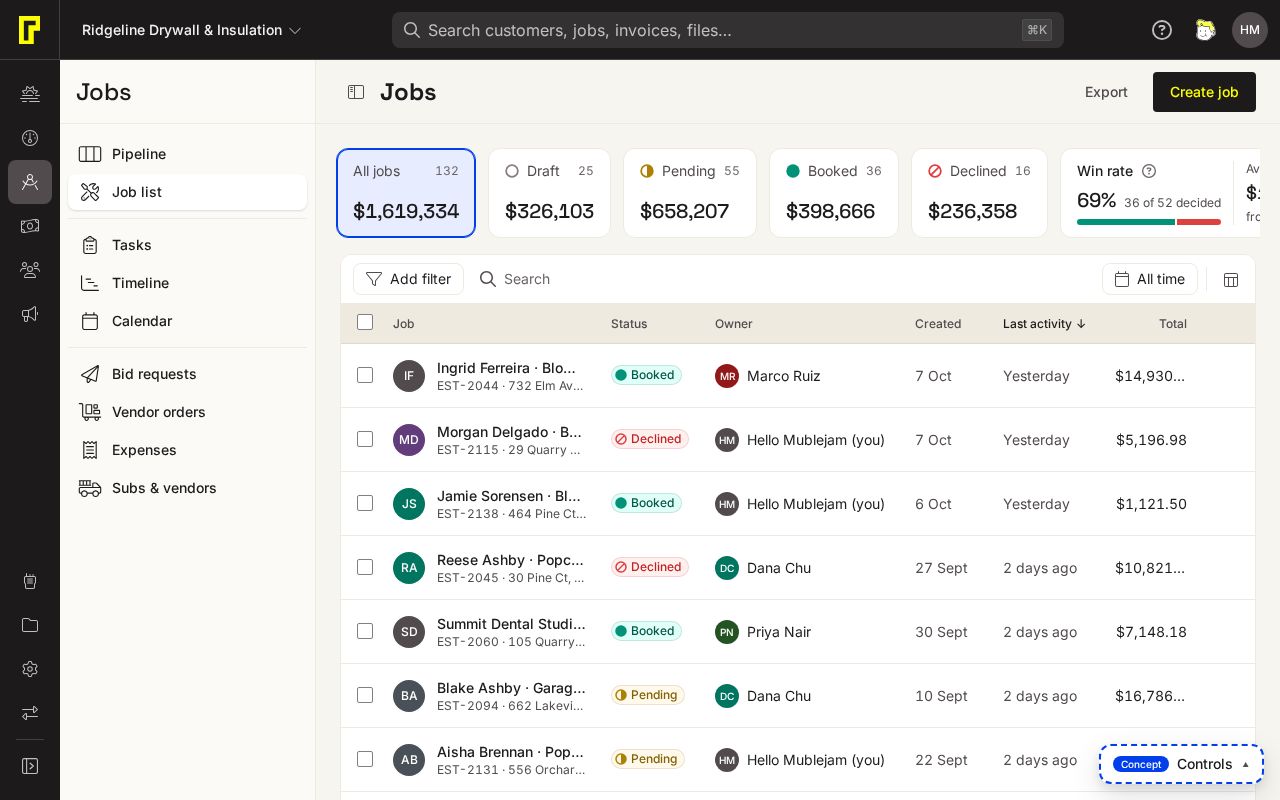This screenshot has height=800, width=1280.
Task: Open the HM user avatar menu
Action: pyautogui.click(x=1250, y=30)
